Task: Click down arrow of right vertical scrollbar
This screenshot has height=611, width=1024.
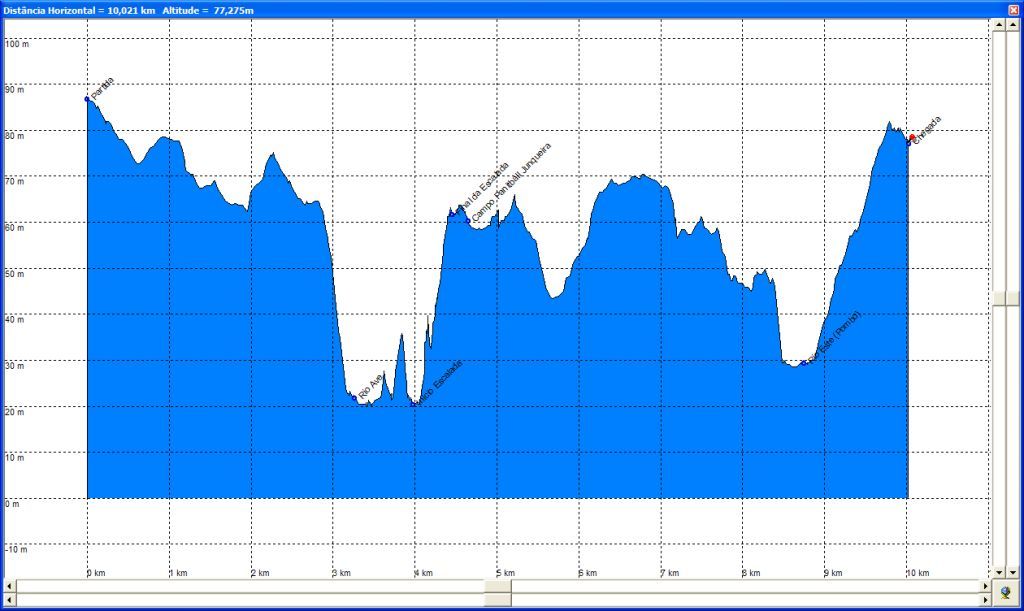Action: coord(1013,572)
